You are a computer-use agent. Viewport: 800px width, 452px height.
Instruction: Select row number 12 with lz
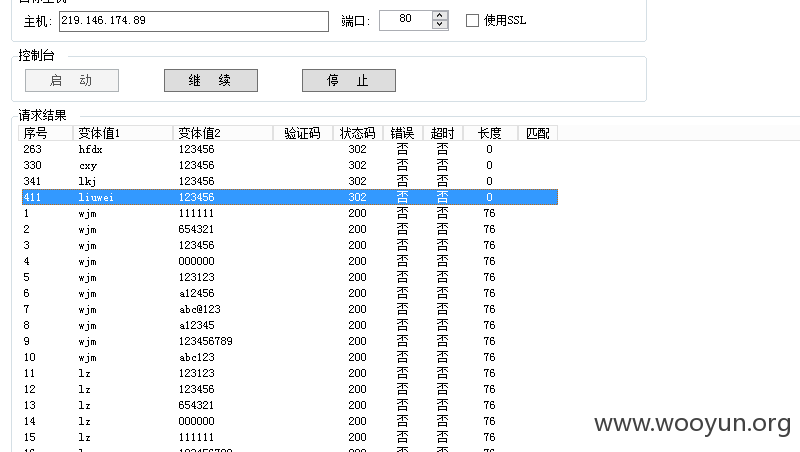[x=290, y=389]
